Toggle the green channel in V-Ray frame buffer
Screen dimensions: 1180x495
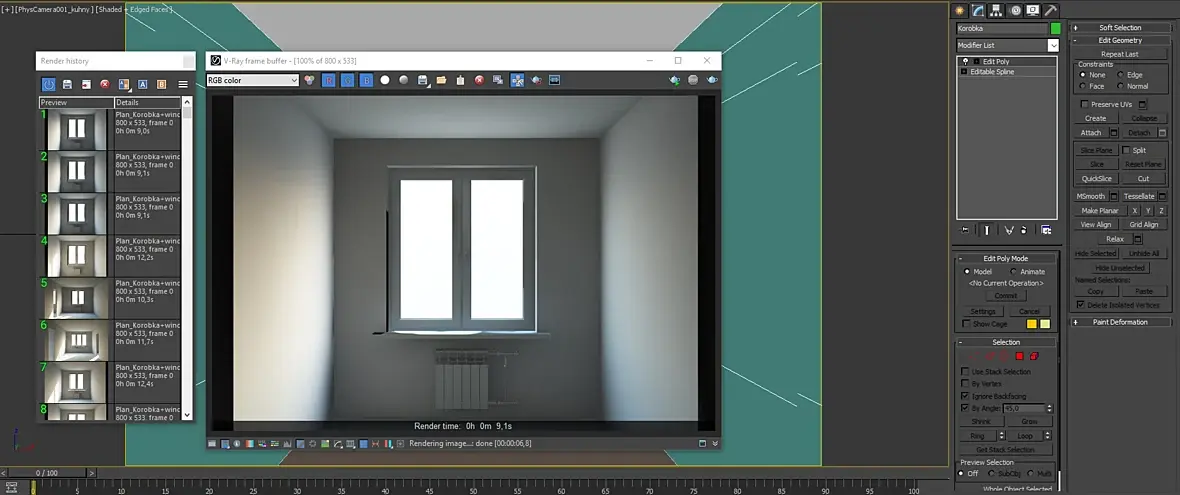pyautogui.click(x=347, y=80)
